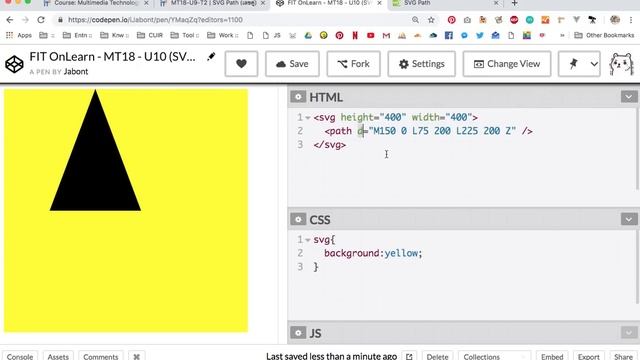This screenshot has width=640, height=360.
Task: Open the Twitter bookmark icon
Action: click(480, 36)
